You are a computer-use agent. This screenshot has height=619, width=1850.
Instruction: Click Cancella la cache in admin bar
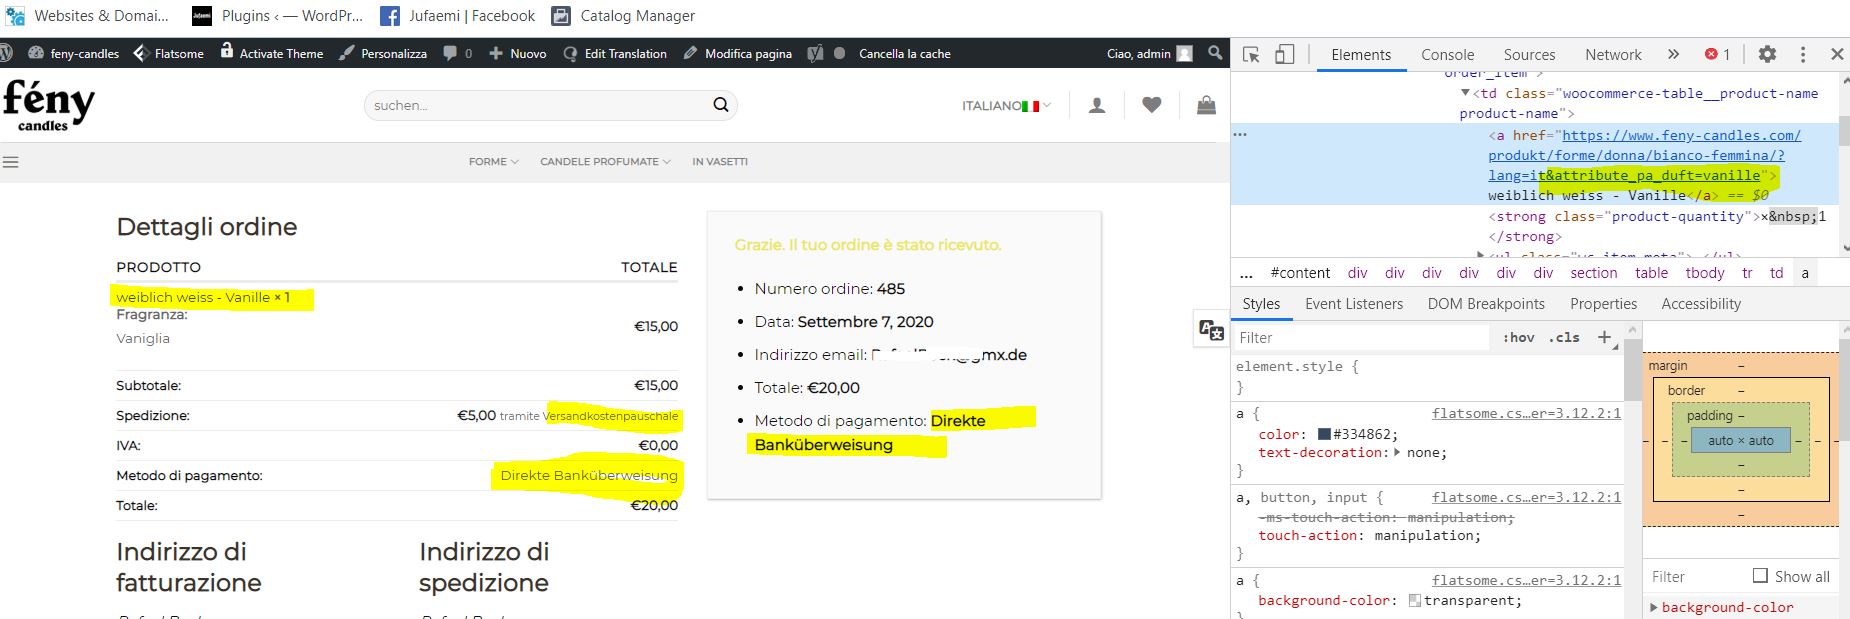coord(904,54)
